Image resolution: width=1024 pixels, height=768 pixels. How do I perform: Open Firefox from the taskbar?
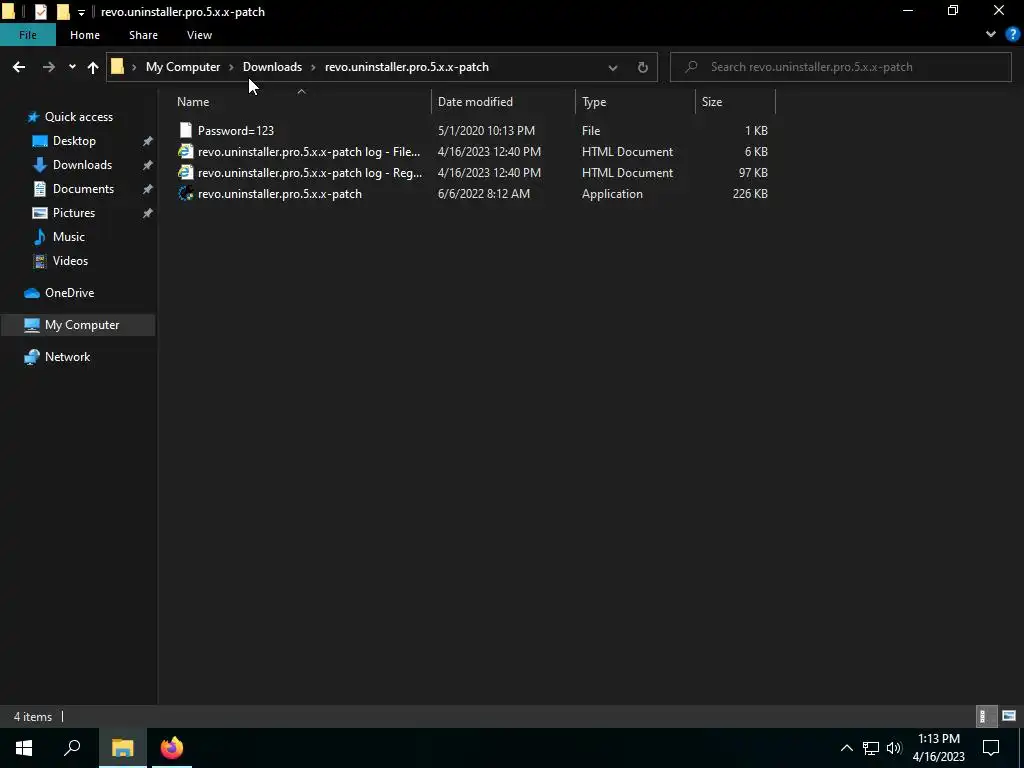tap(172, 748)
